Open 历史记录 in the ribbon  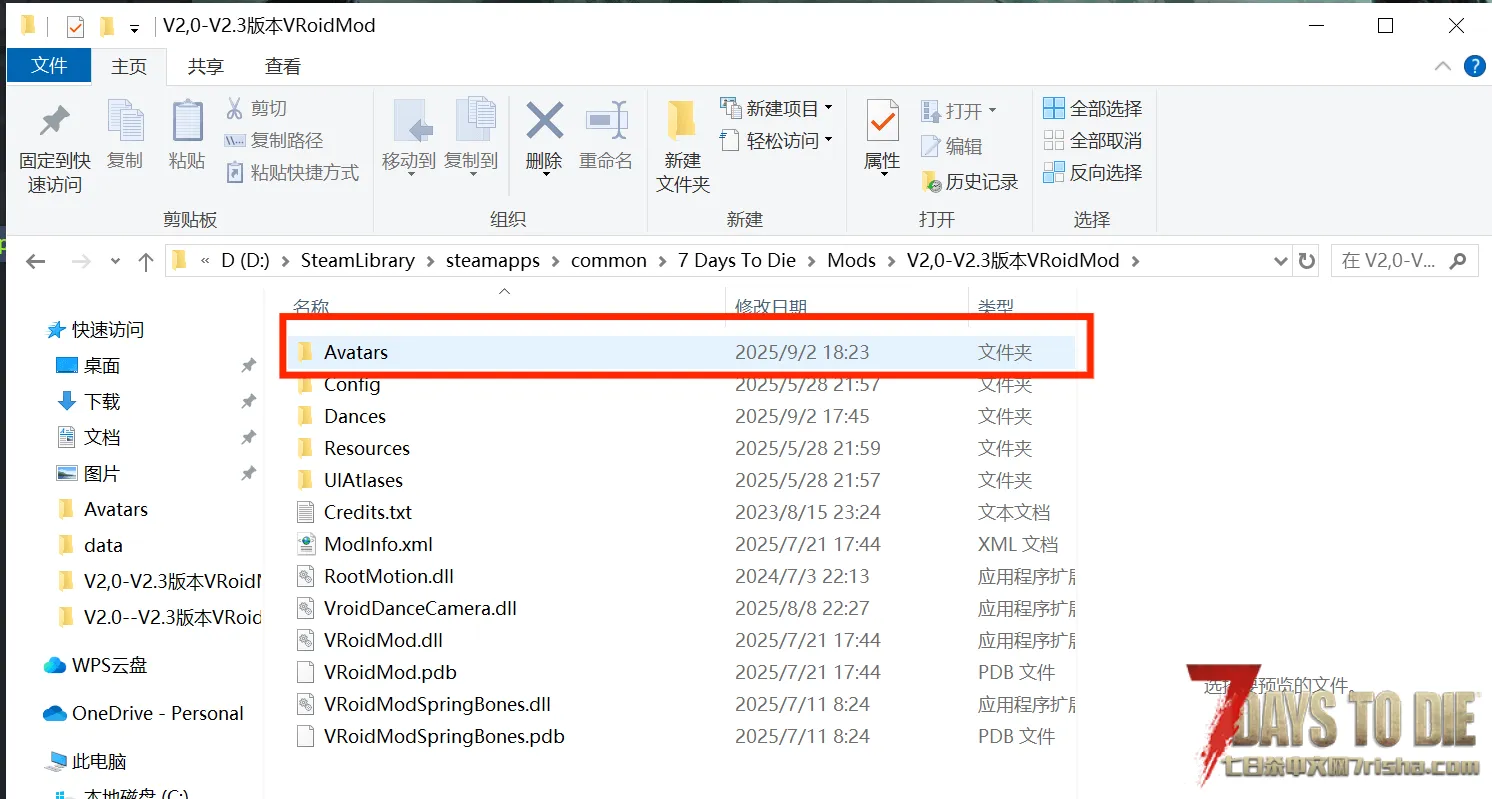click(970, 181)
